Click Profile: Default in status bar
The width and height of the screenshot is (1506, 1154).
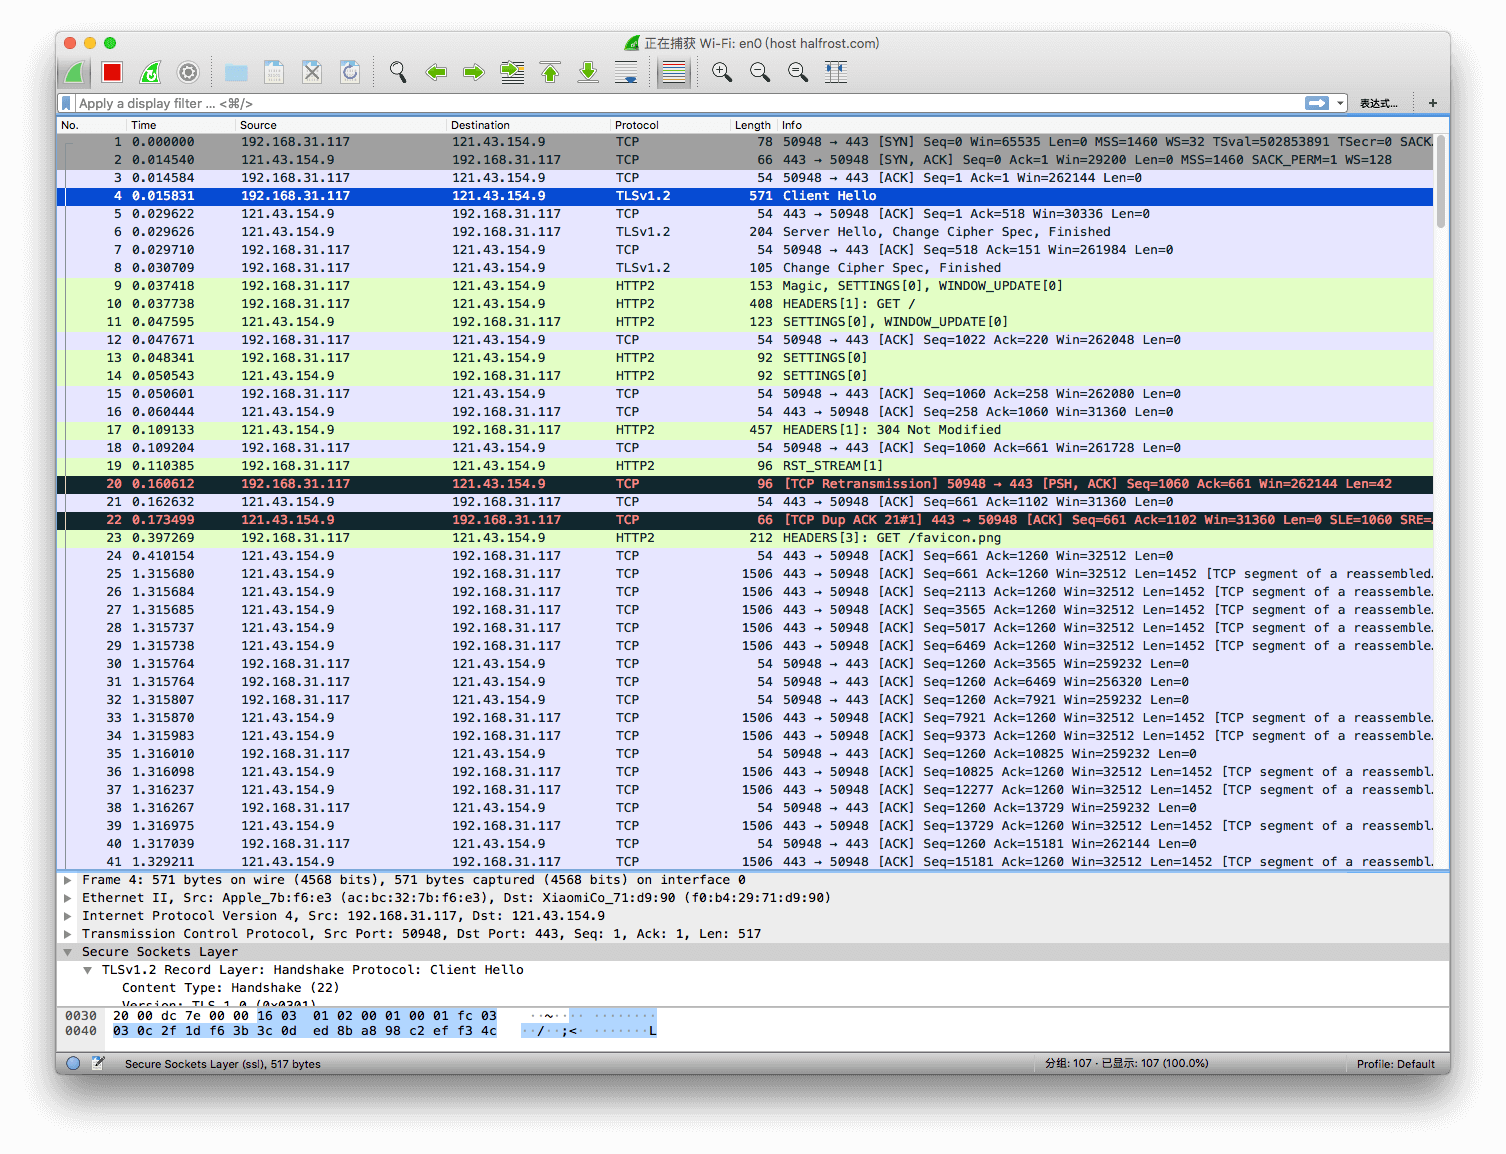pos(1395,1064)
